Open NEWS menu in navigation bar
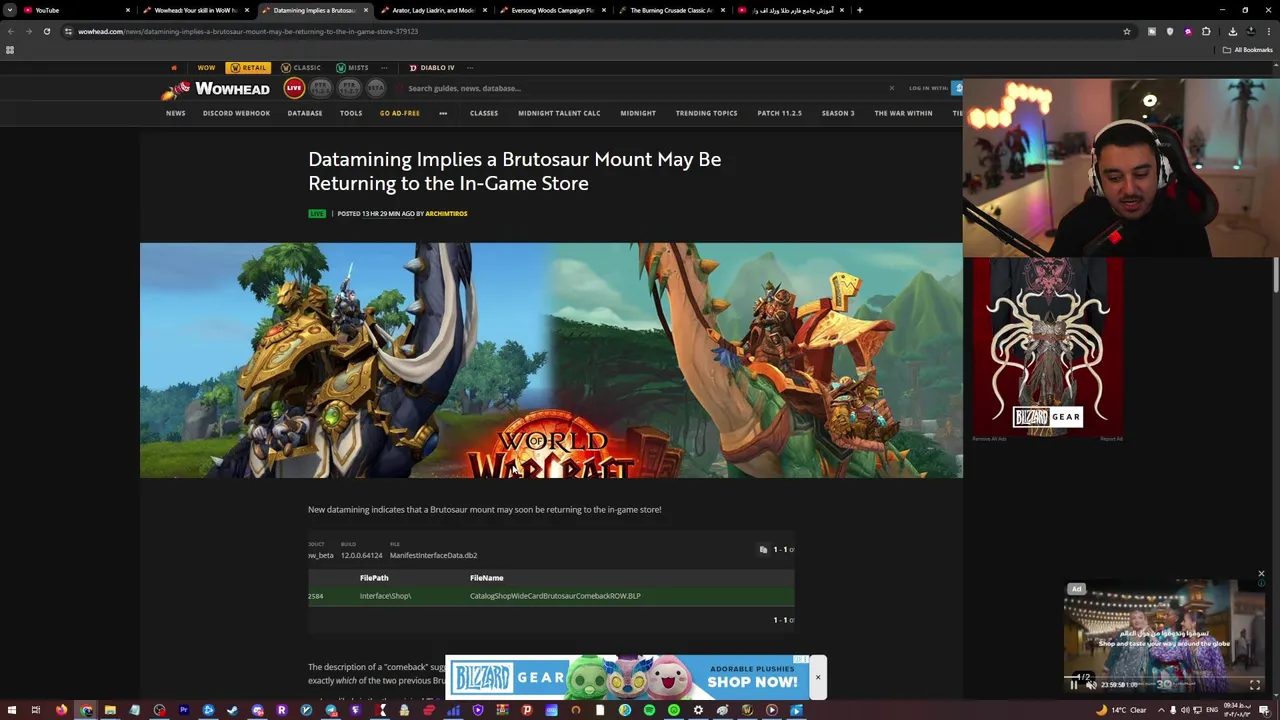 [x=175, y=113]
